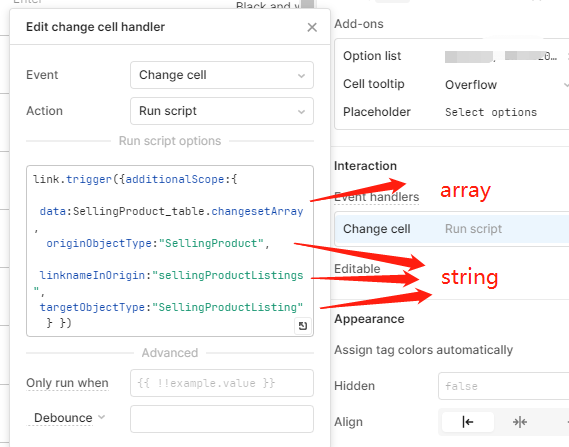Click the Option list label

(x=372, y=56)
